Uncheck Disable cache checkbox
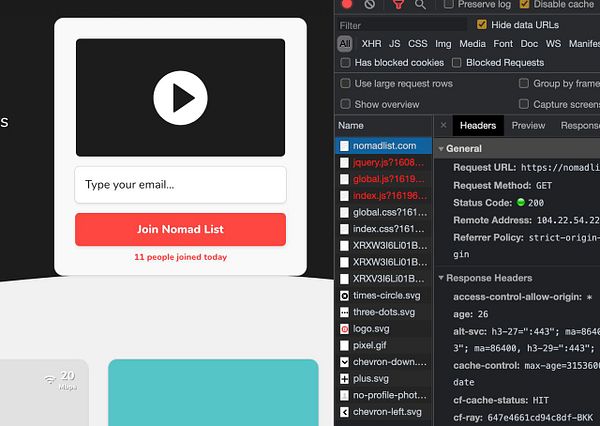Viewport: 600px width, 426px height. point(524,4)
